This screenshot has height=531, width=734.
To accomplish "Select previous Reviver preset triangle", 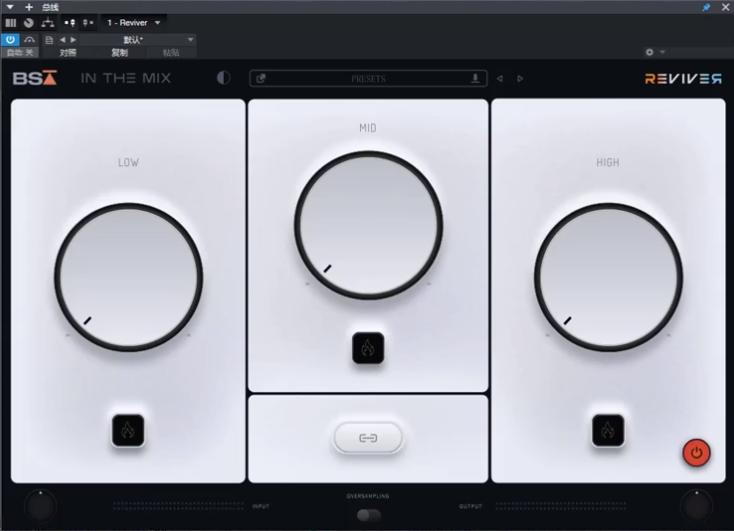I will 500,79.
